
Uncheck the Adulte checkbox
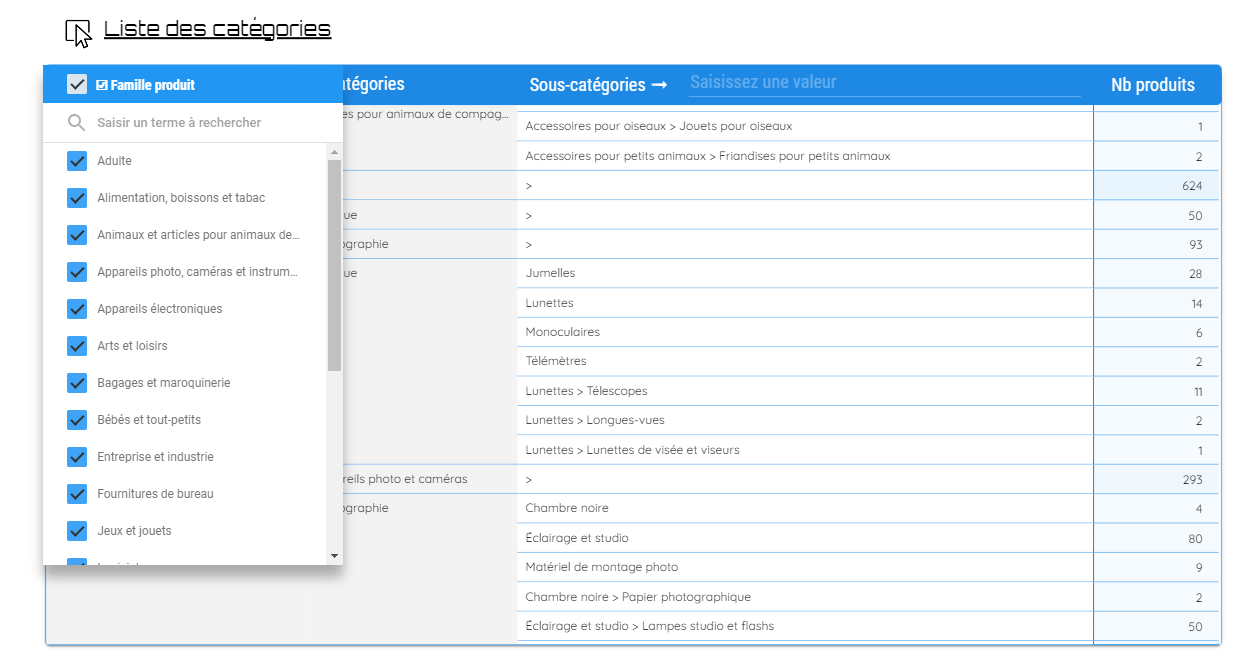click(x=77, y=161)
